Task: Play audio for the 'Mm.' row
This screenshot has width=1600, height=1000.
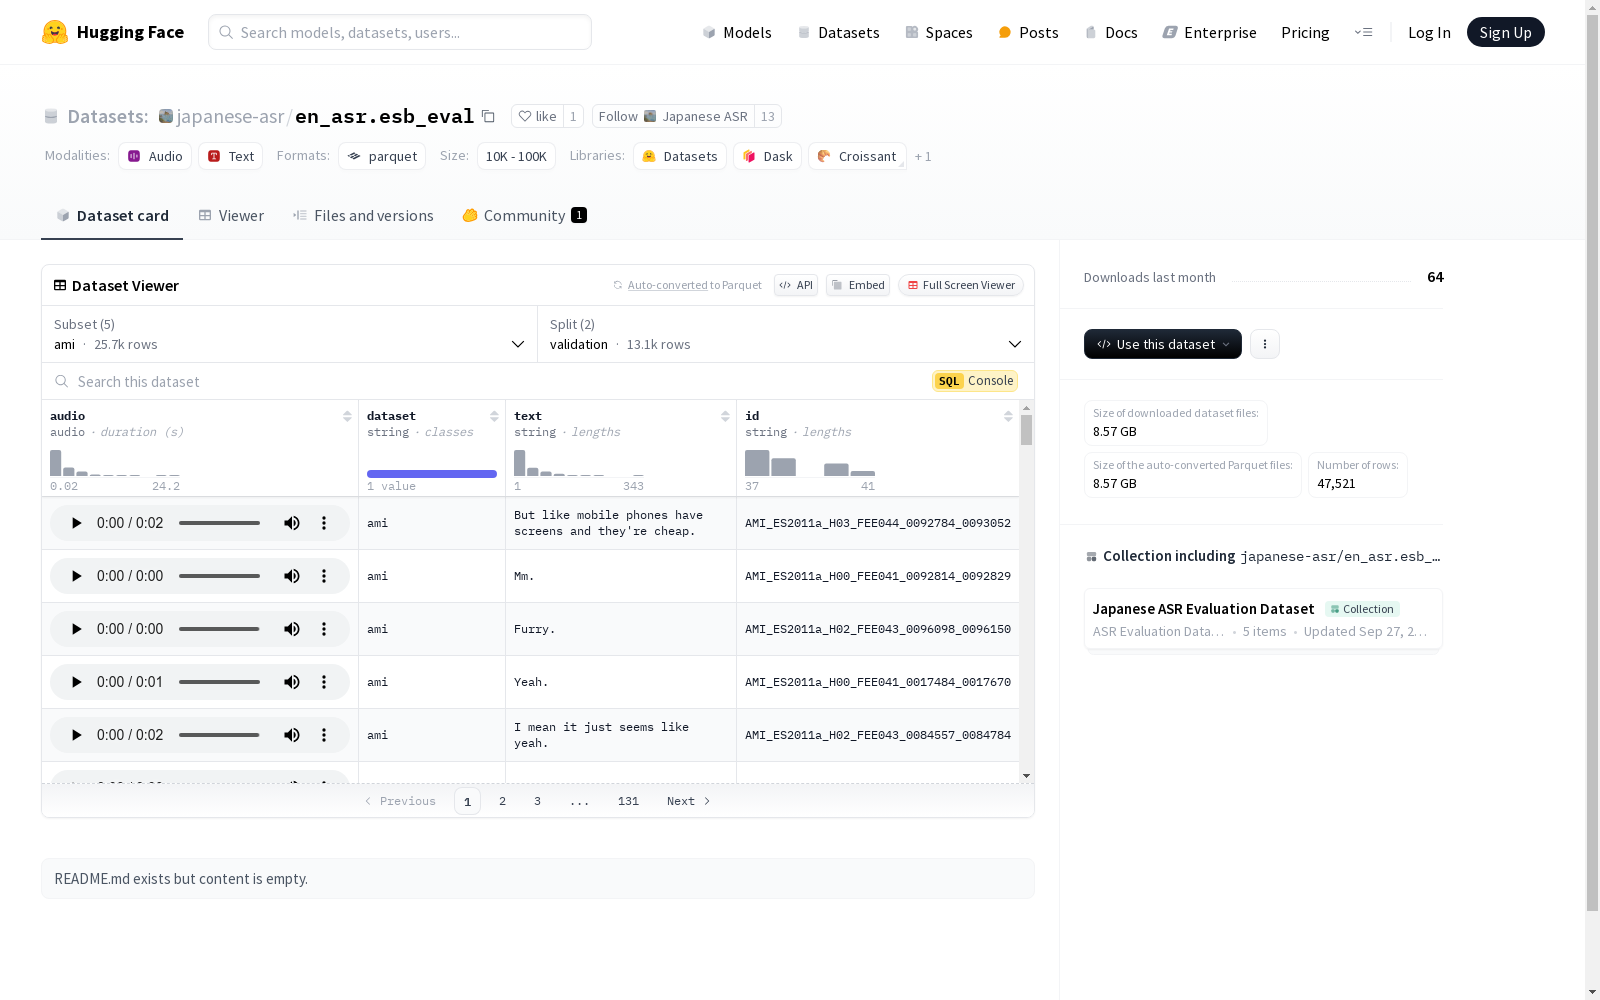Action: coord(76,576)
